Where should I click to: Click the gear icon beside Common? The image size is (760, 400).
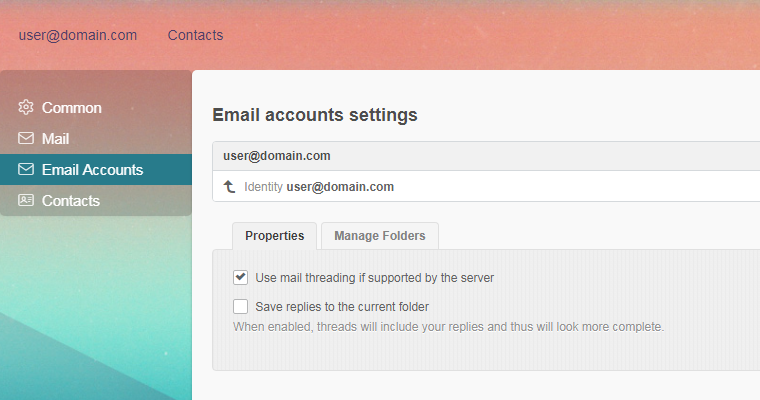coord(26,108)
